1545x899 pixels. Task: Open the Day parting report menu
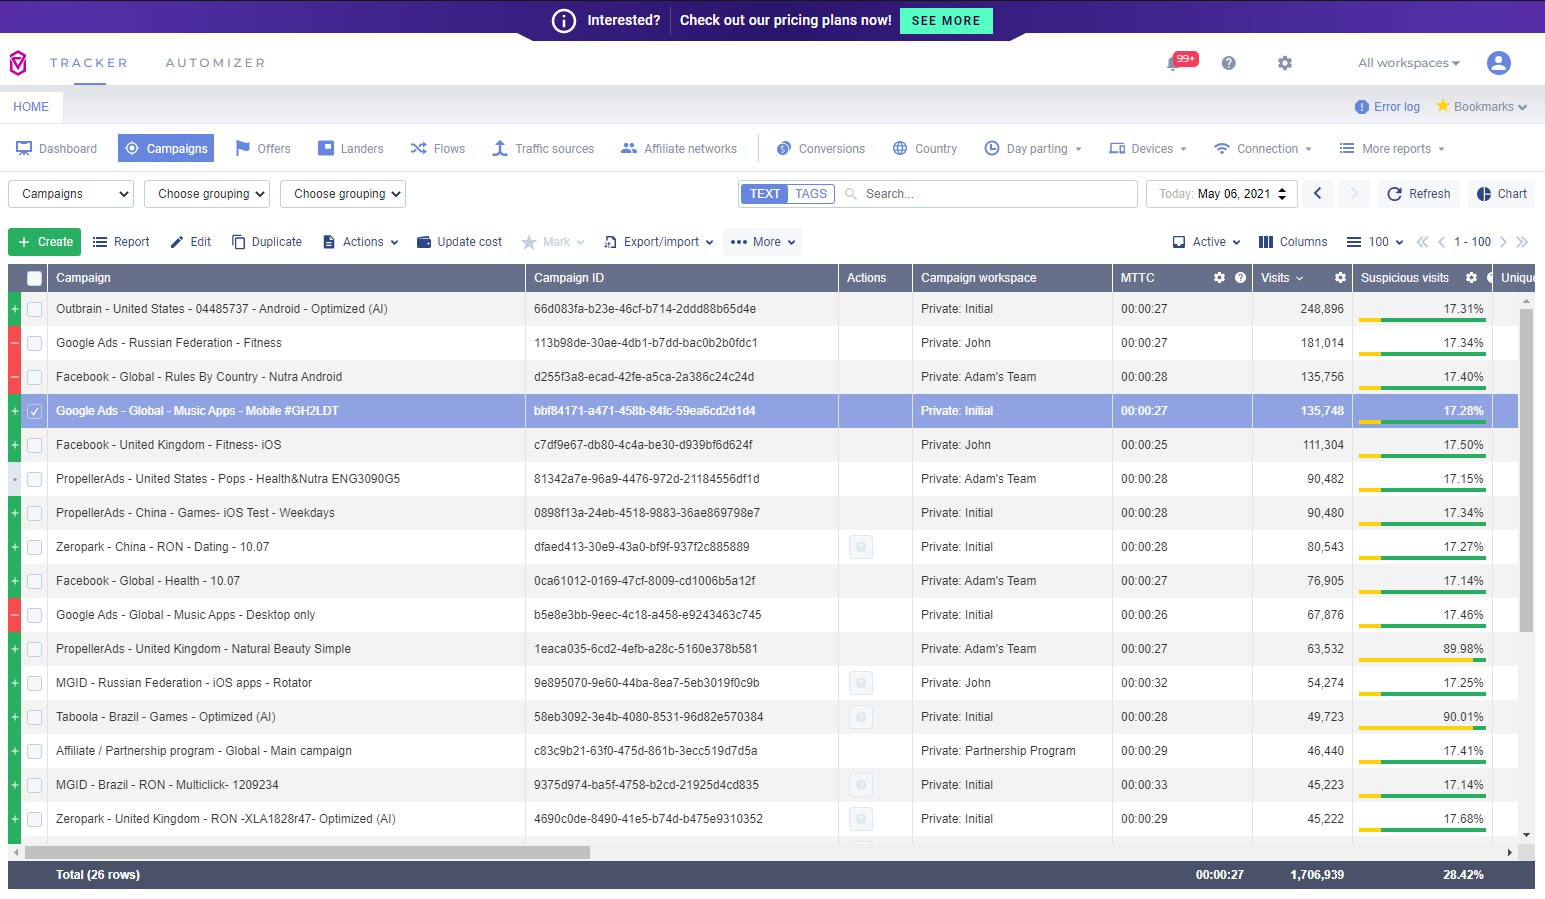[1033, 149]
